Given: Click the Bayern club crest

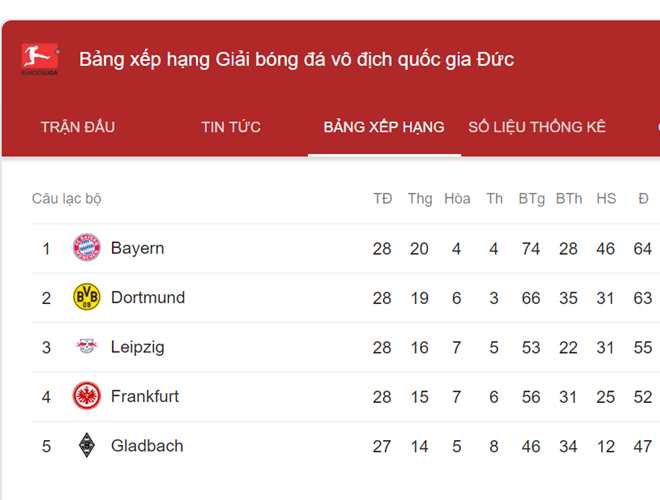Looking at the screenshot, I should tap(87, 248).
